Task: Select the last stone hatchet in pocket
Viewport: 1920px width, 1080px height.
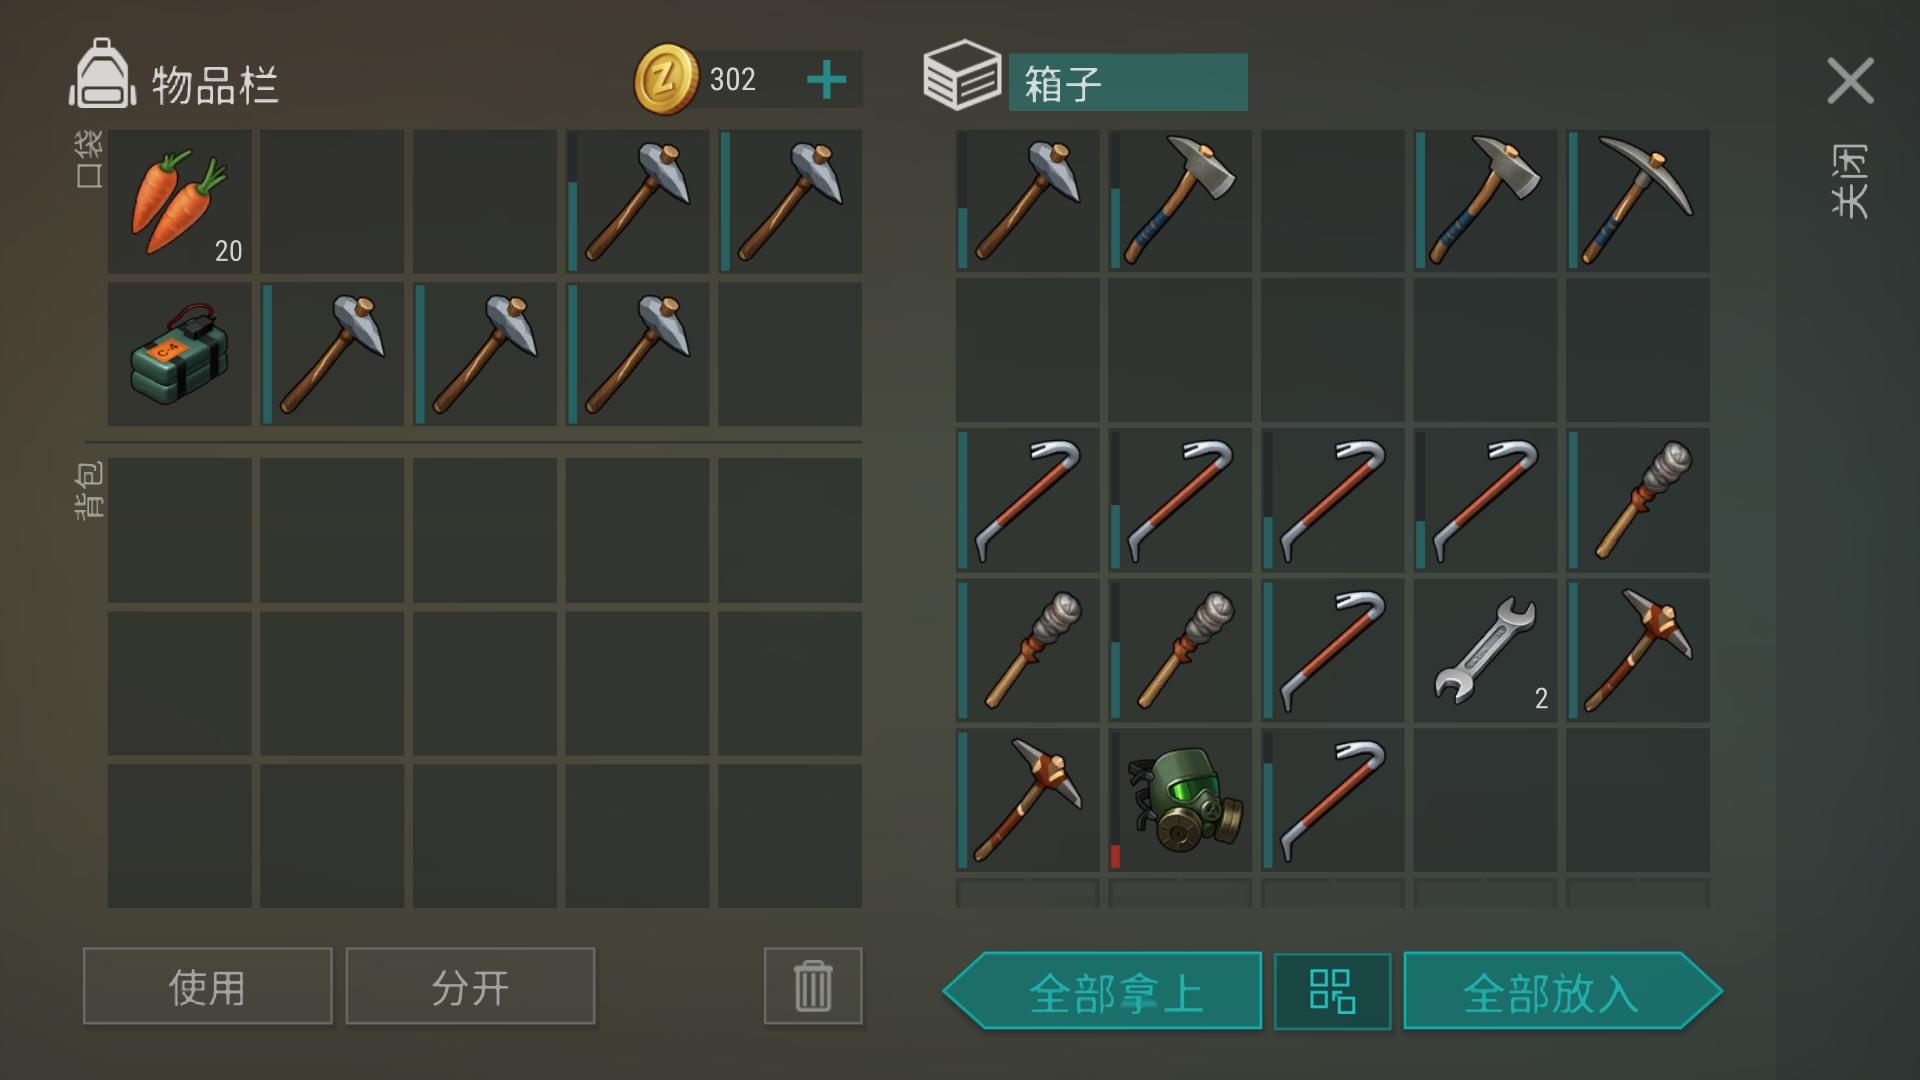Action: coord(637,354)
